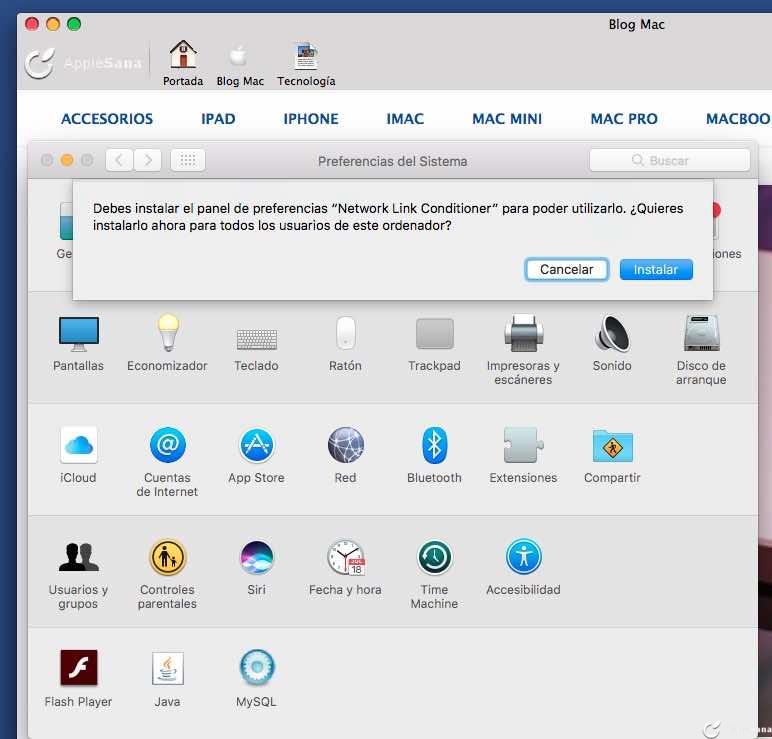772x739 pixels.
Task: Show all preferences grid button
Action: 188,160
